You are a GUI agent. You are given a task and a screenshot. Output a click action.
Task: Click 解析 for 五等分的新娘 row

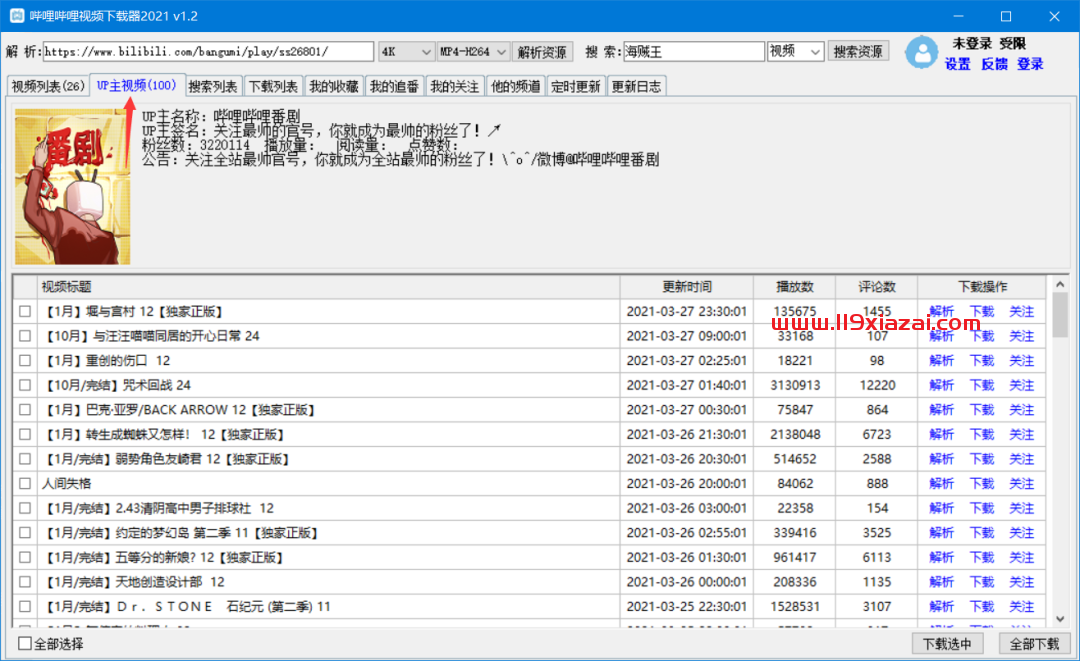pyautogui.click(x=941, y=557)
